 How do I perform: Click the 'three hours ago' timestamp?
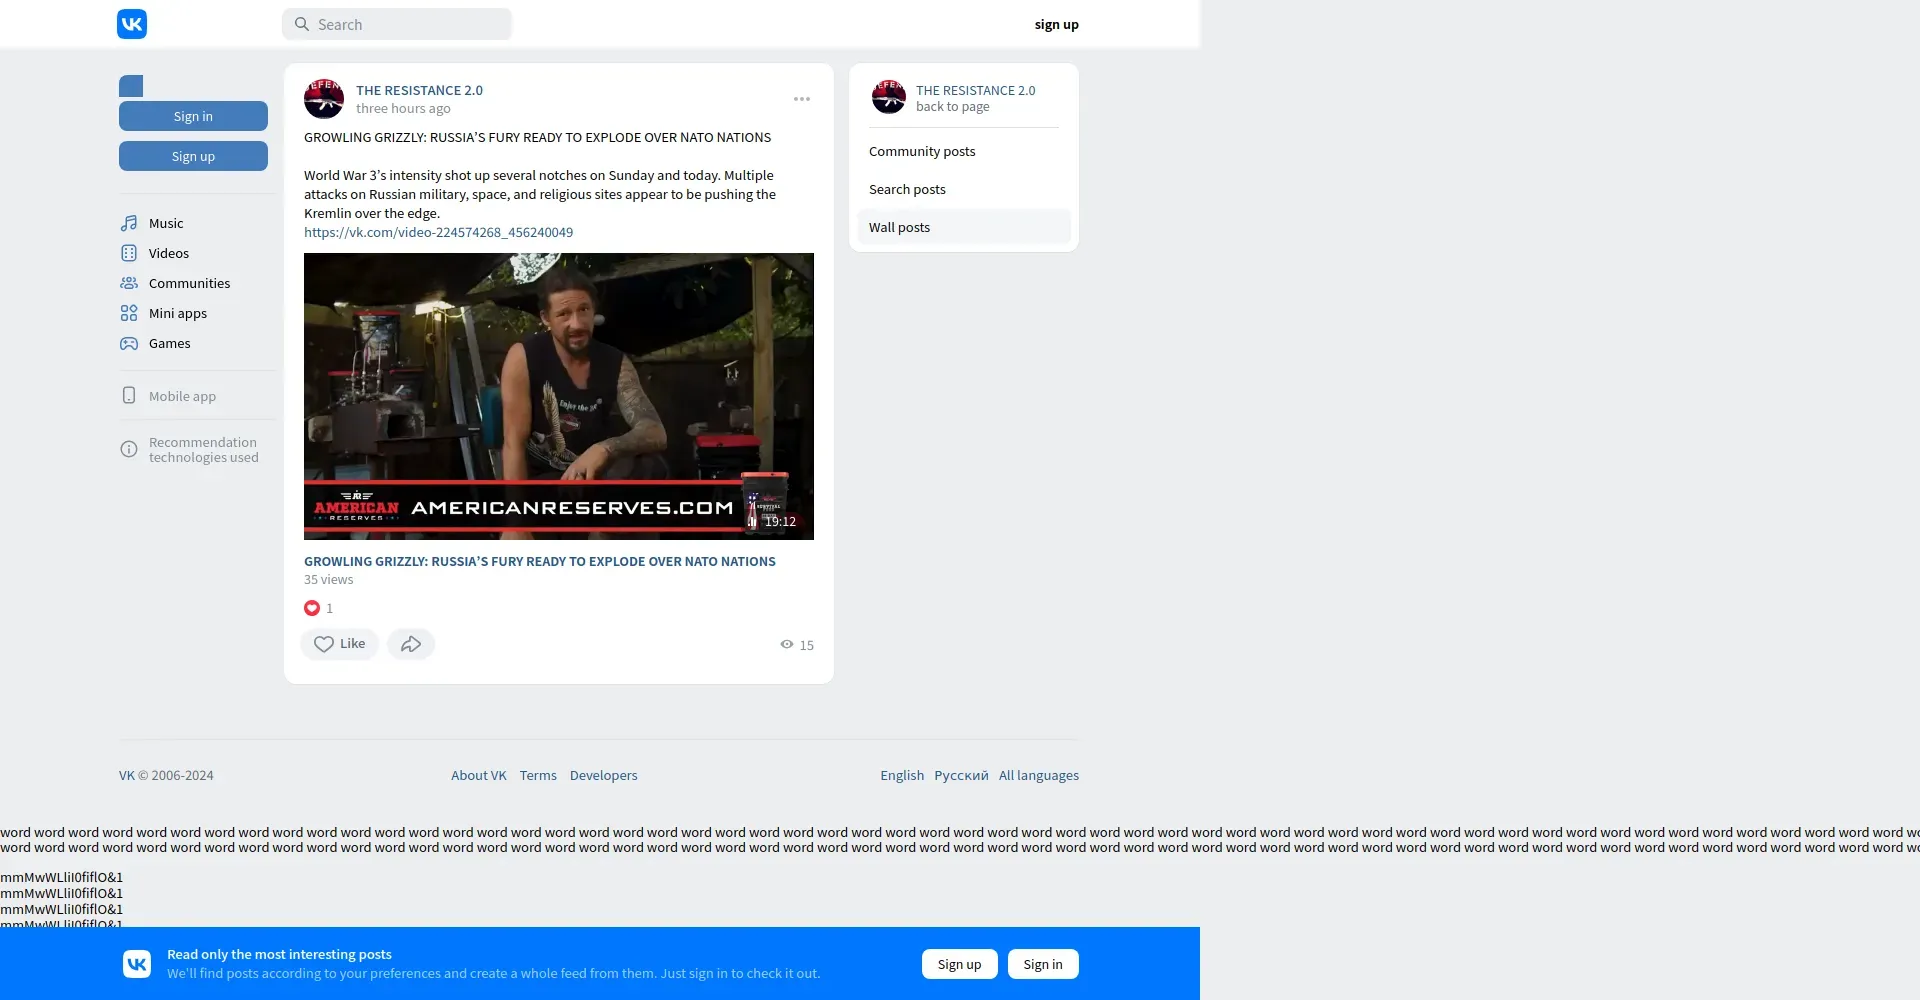[403, 108]
